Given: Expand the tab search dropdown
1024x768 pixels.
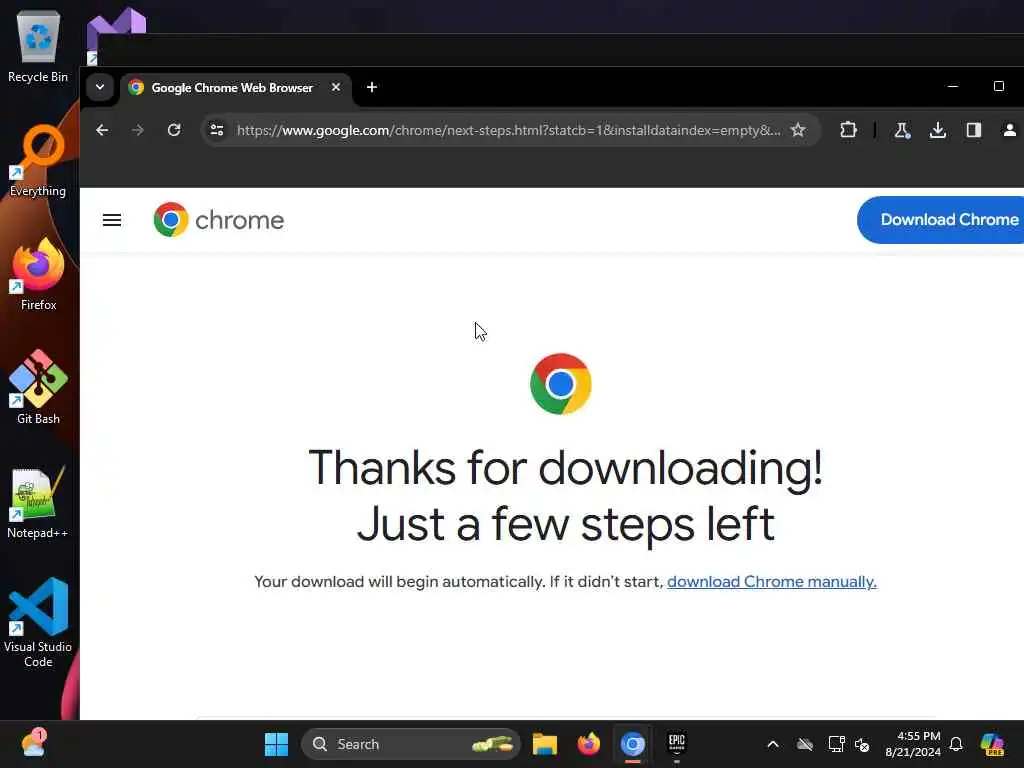Looking at the screenshot, I should point(100,87).
